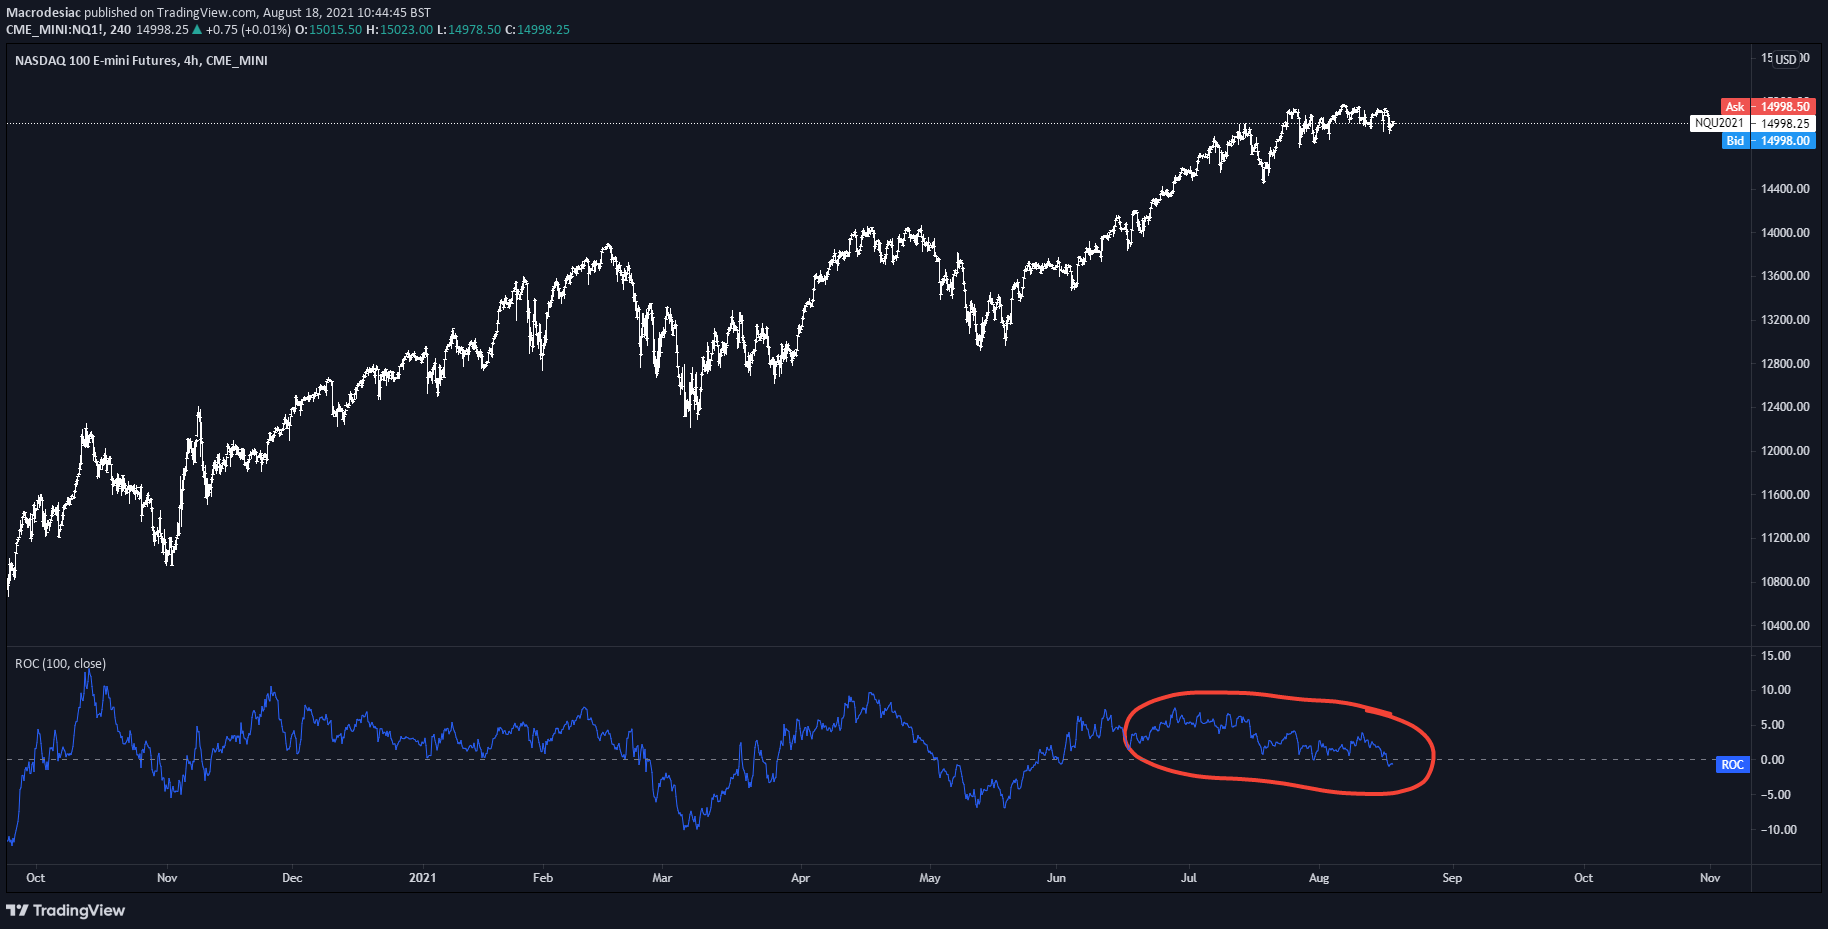Click the 5.00 ROC axis label
Image resolution: width=1828 pixels, height=929 pixels.
pyautogui.click(x=1772, y=724)
